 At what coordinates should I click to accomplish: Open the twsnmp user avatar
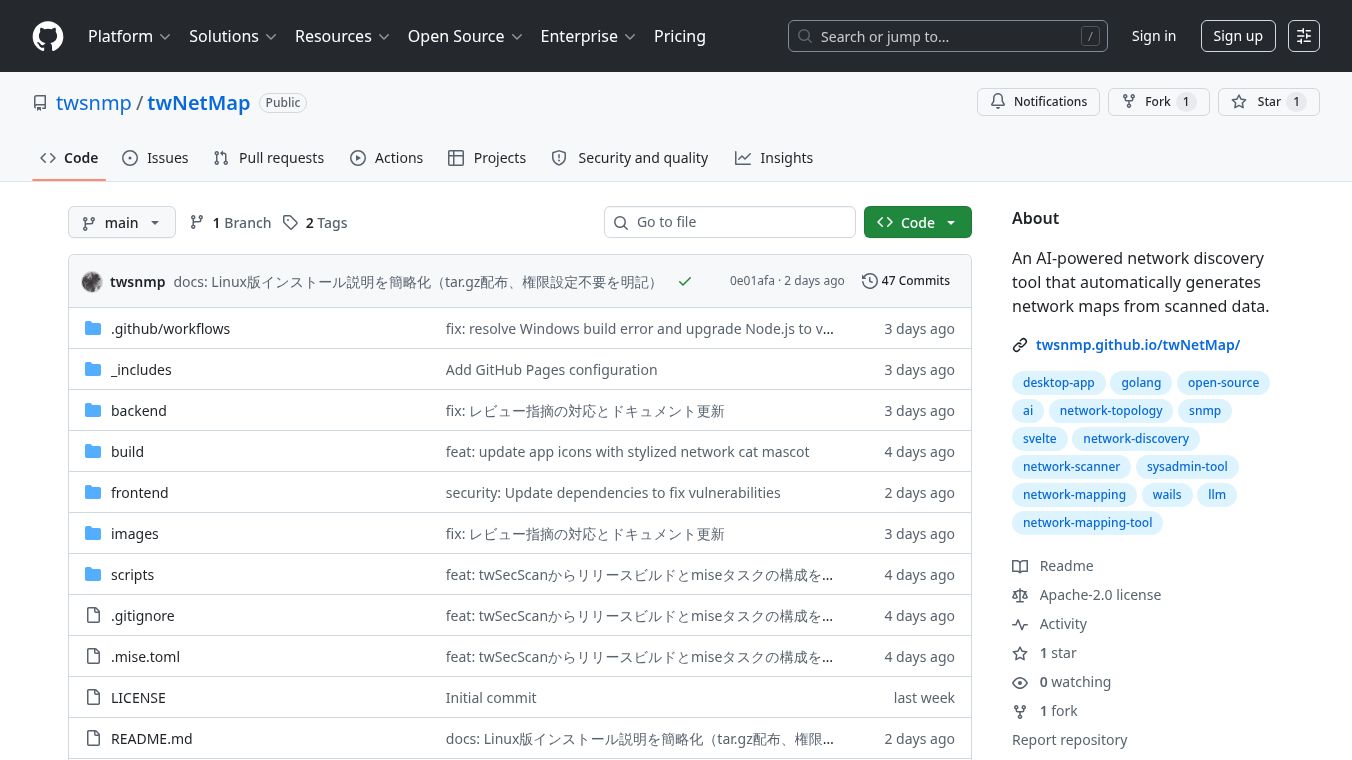coord(92,281)
